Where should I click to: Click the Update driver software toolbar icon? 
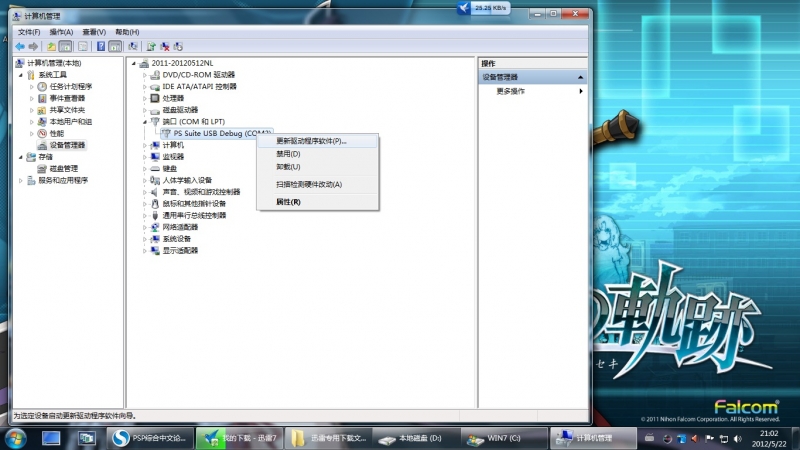[x=151, y=46]
